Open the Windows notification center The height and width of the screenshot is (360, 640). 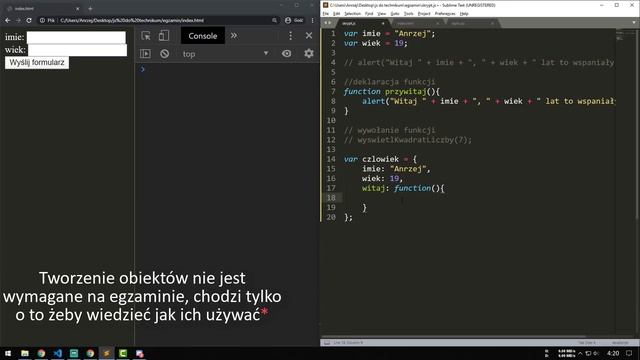click(x=629, y=353)
